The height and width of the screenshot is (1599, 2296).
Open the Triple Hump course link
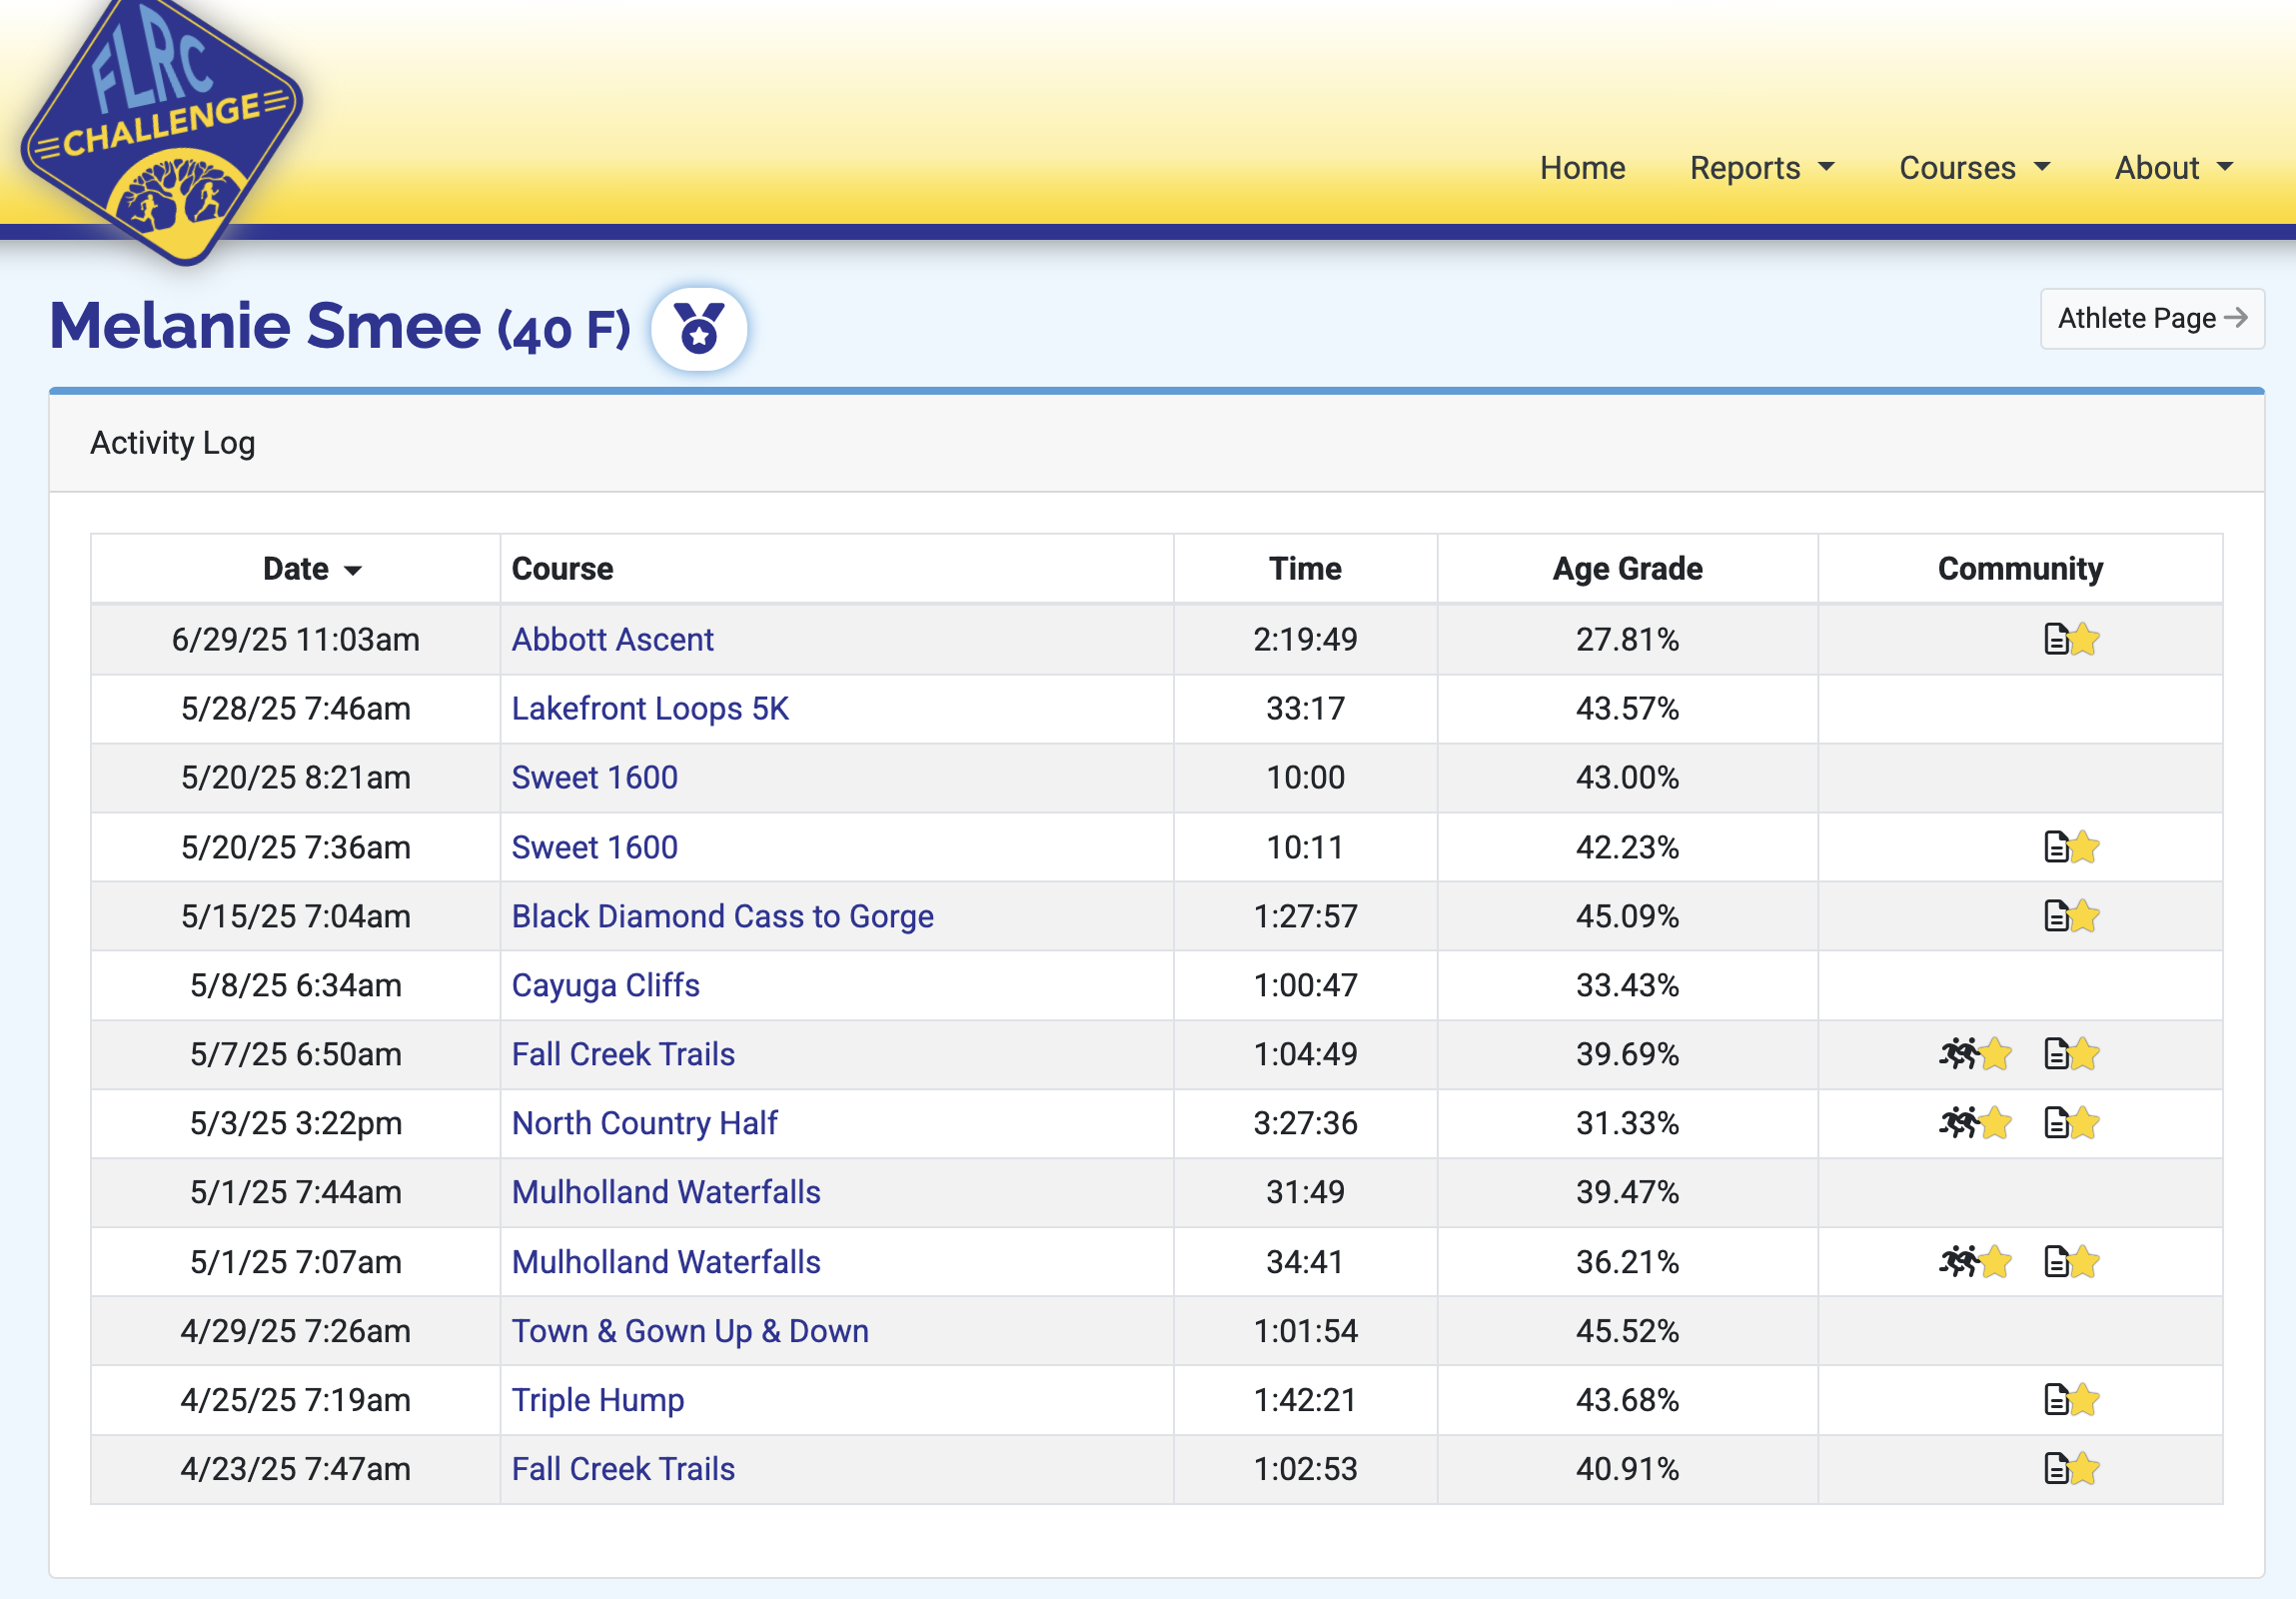click(x=598, y=1400)
